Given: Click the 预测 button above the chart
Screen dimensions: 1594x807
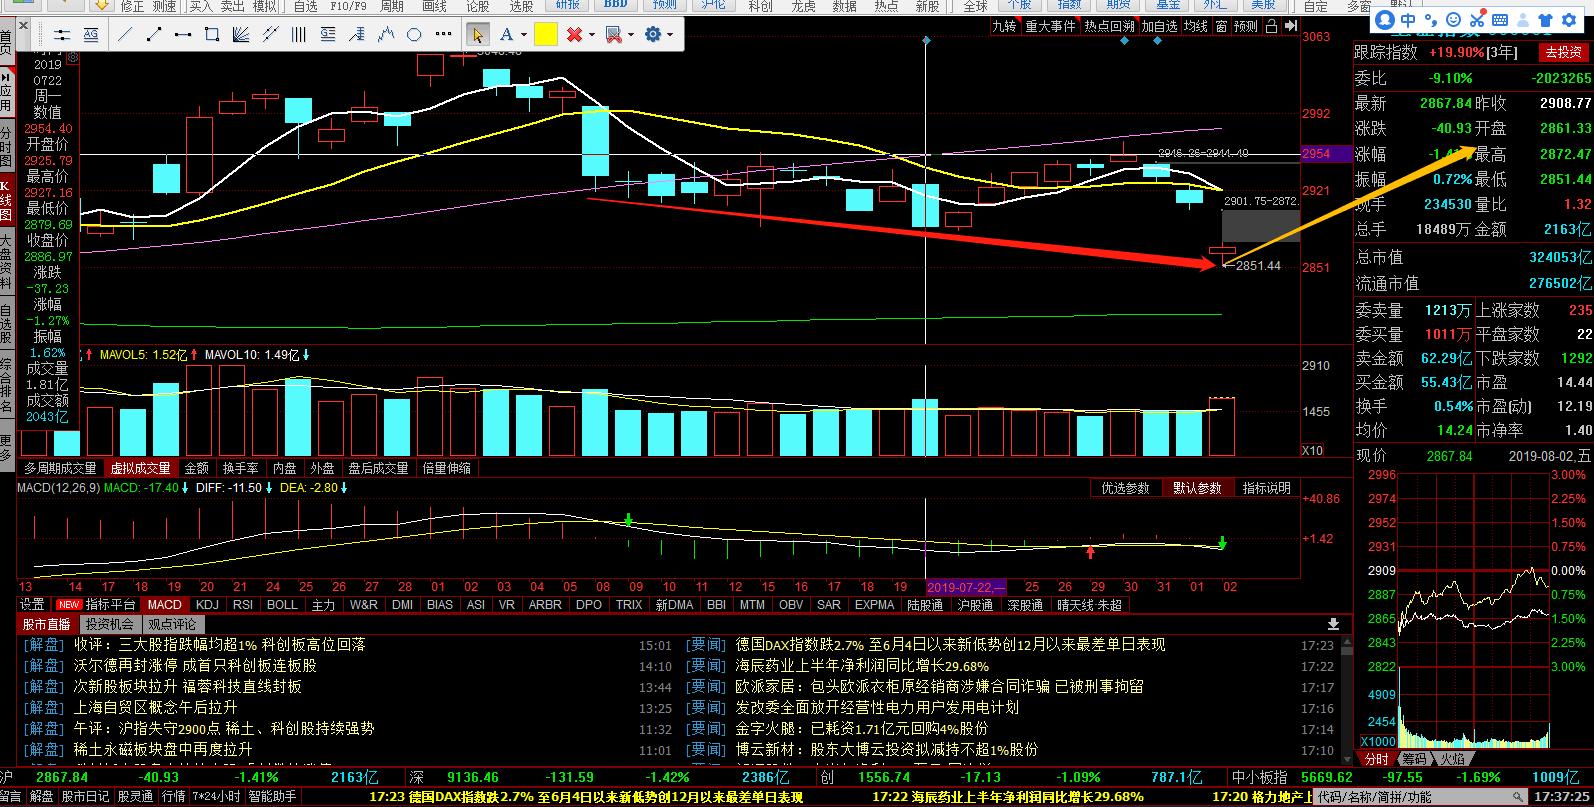Looking at the screenshot, I should [x=1246, y=26].
